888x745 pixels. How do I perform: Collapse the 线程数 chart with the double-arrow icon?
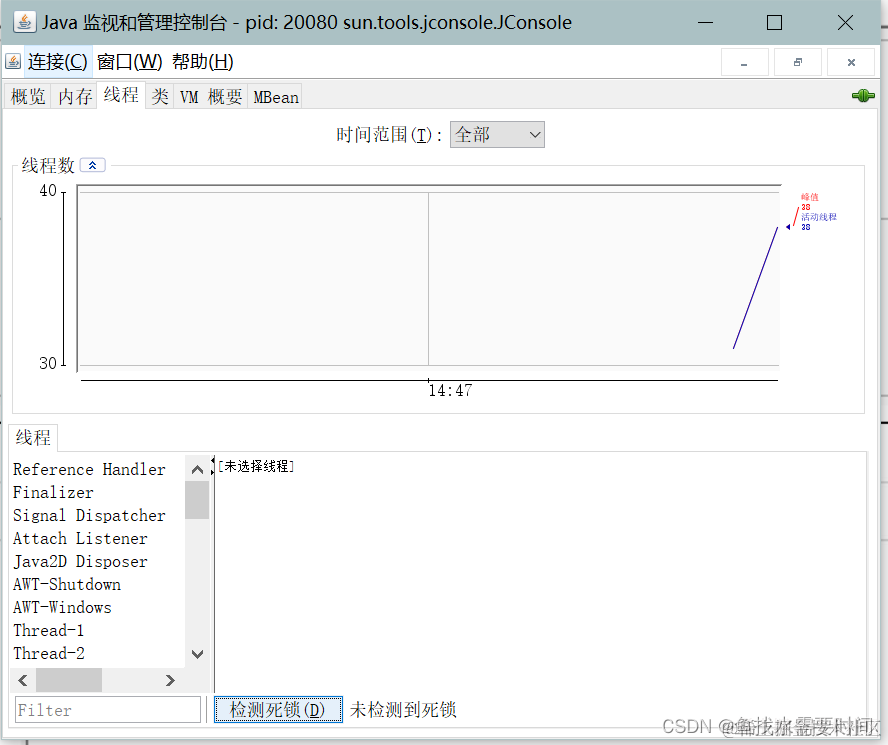click(92, 165)
